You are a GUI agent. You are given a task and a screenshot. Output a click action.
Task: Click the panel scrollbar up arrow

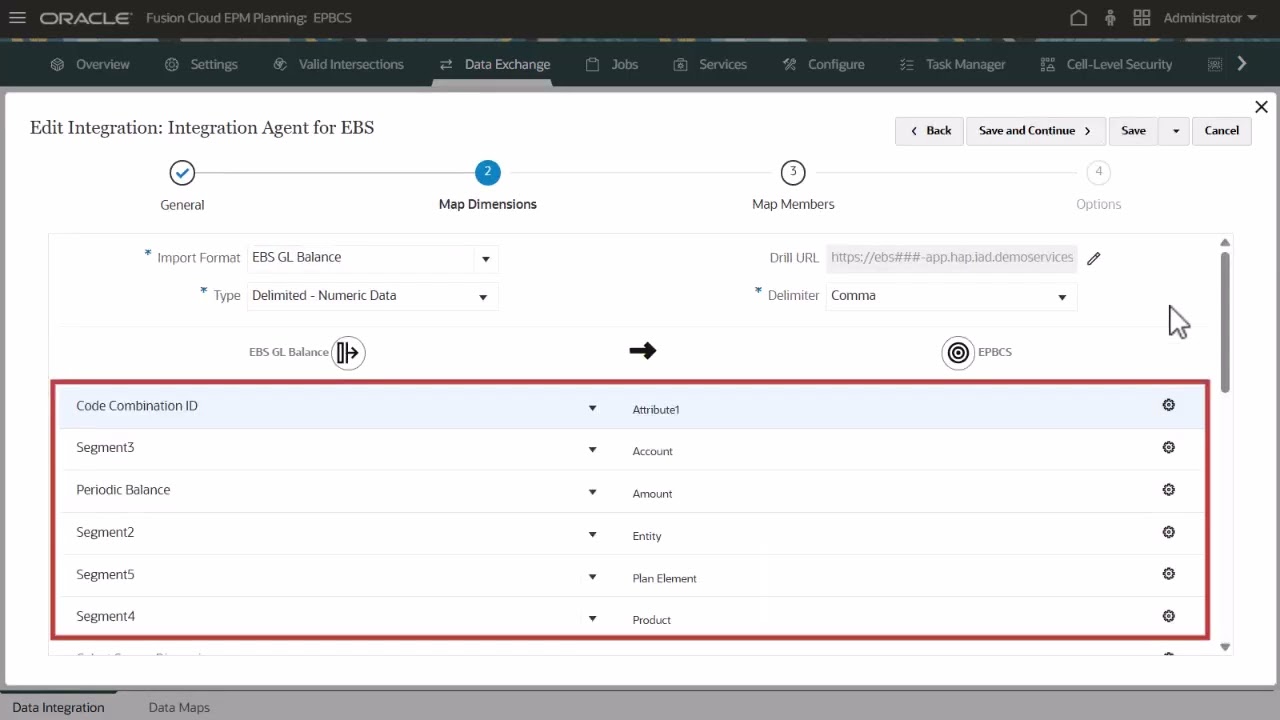pos(1225,243)
